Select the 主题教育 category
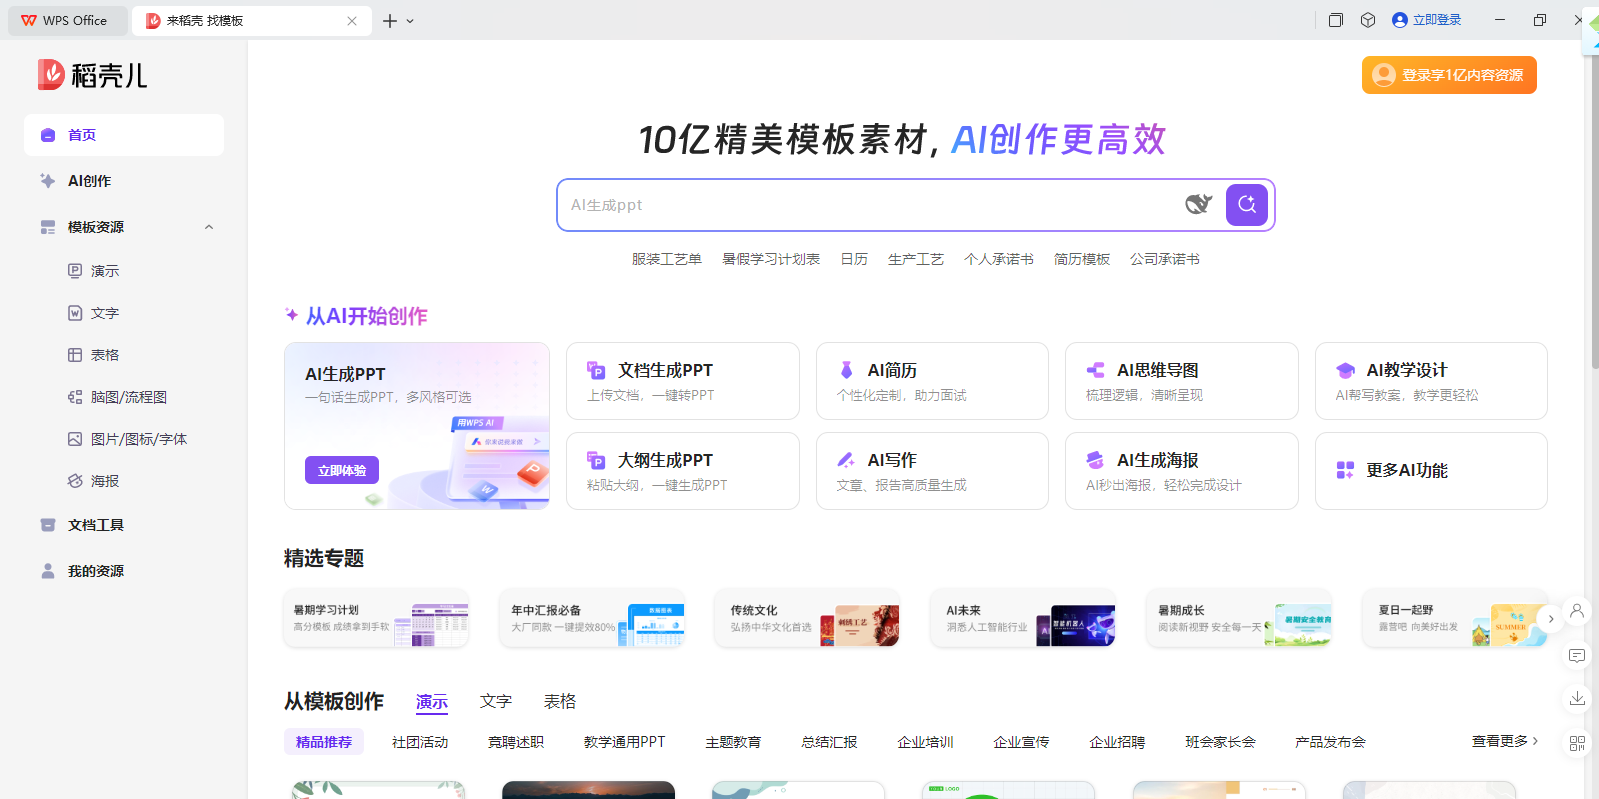Screen dimensions: 1599x799 [733, 742]
